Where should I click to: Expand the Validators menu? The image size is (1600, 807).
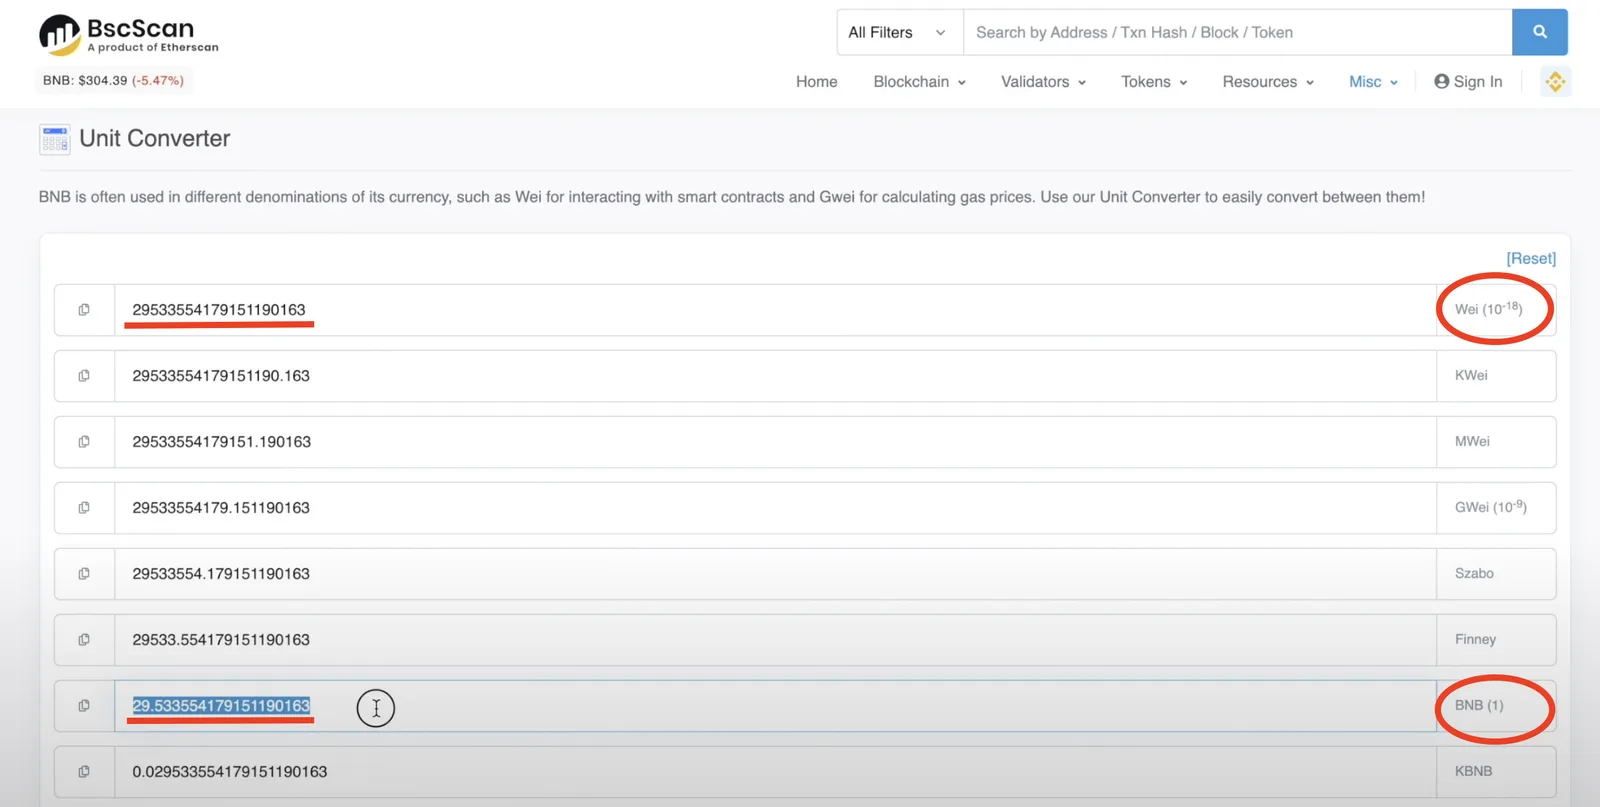1043,82
